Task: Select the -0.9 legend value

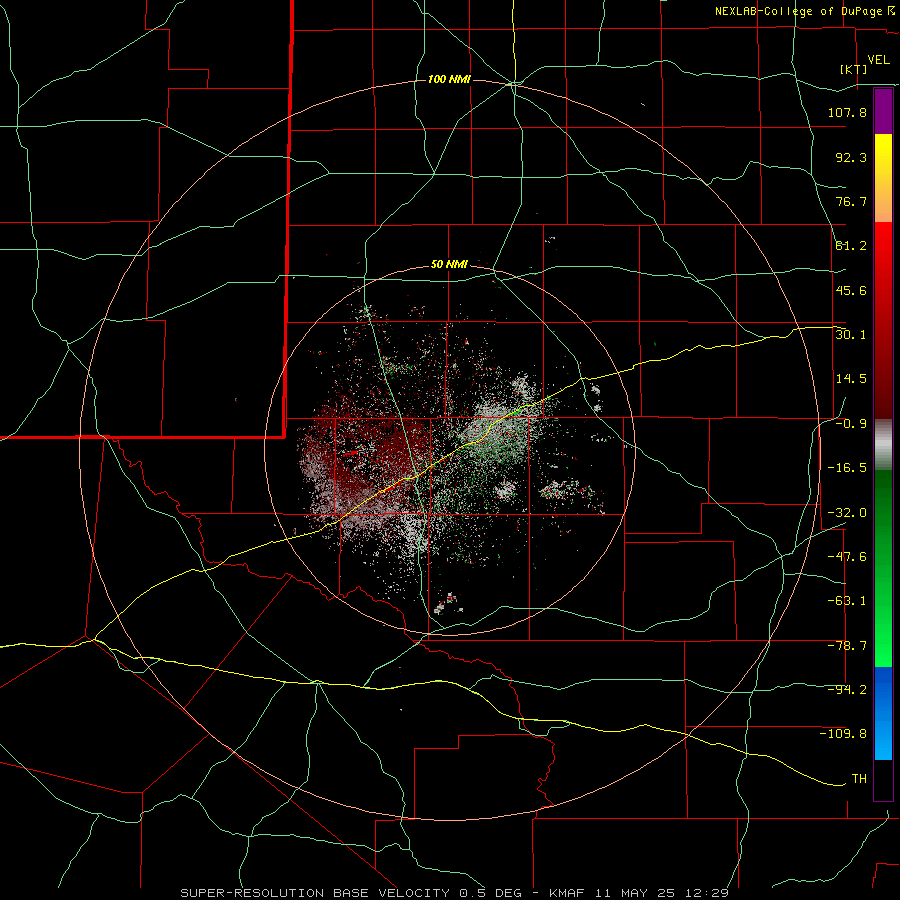Action: (851, 424)
